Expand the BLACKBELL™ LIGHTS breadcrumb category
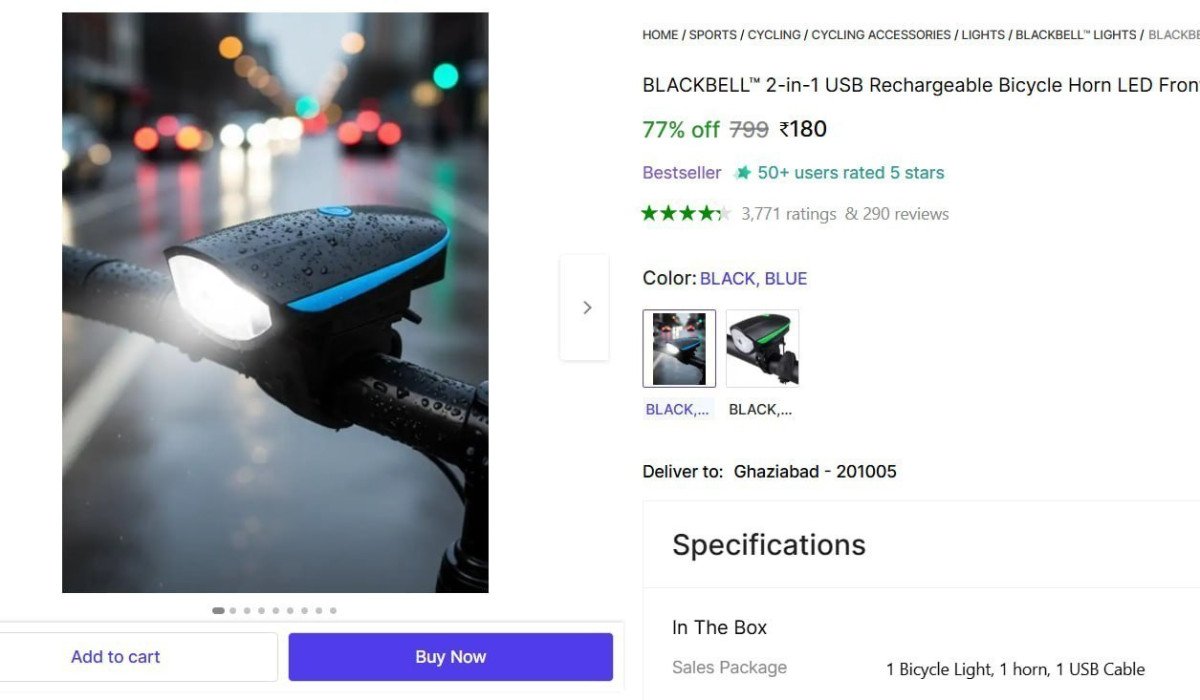This screenshot has width=1200, height=700. click(1075, 34)
